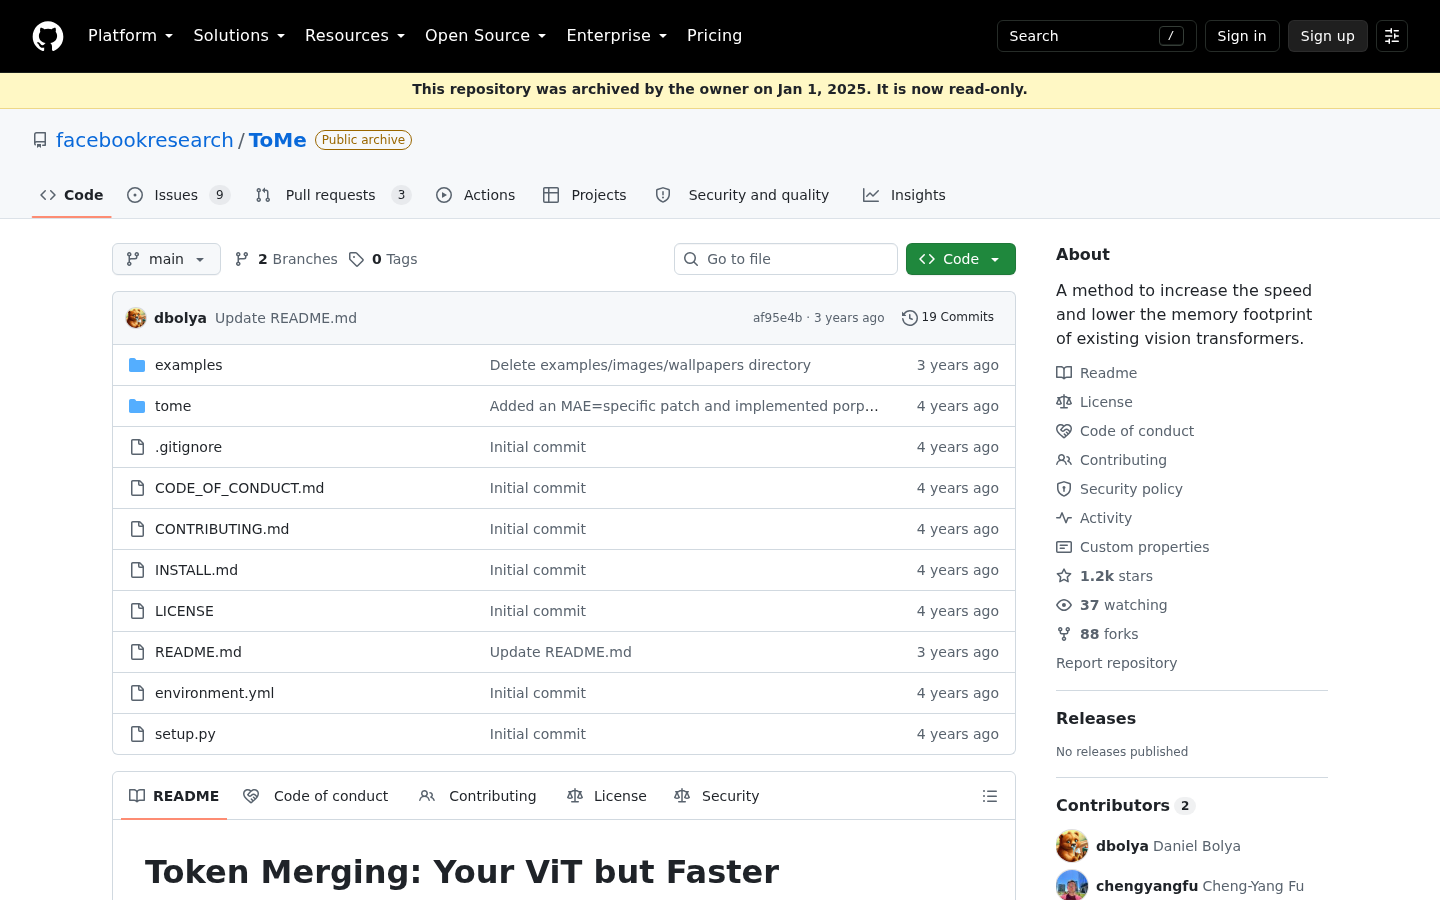Click the LICENSE file icon

pos(137,611)
